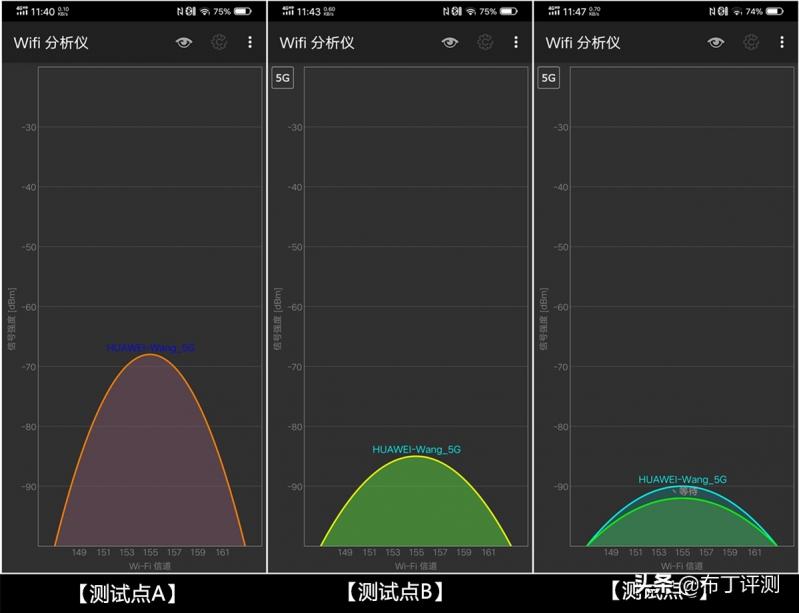Click the signal bars icon at 11:40
This screenshot has height=613, width=799.
coord(22,11)
